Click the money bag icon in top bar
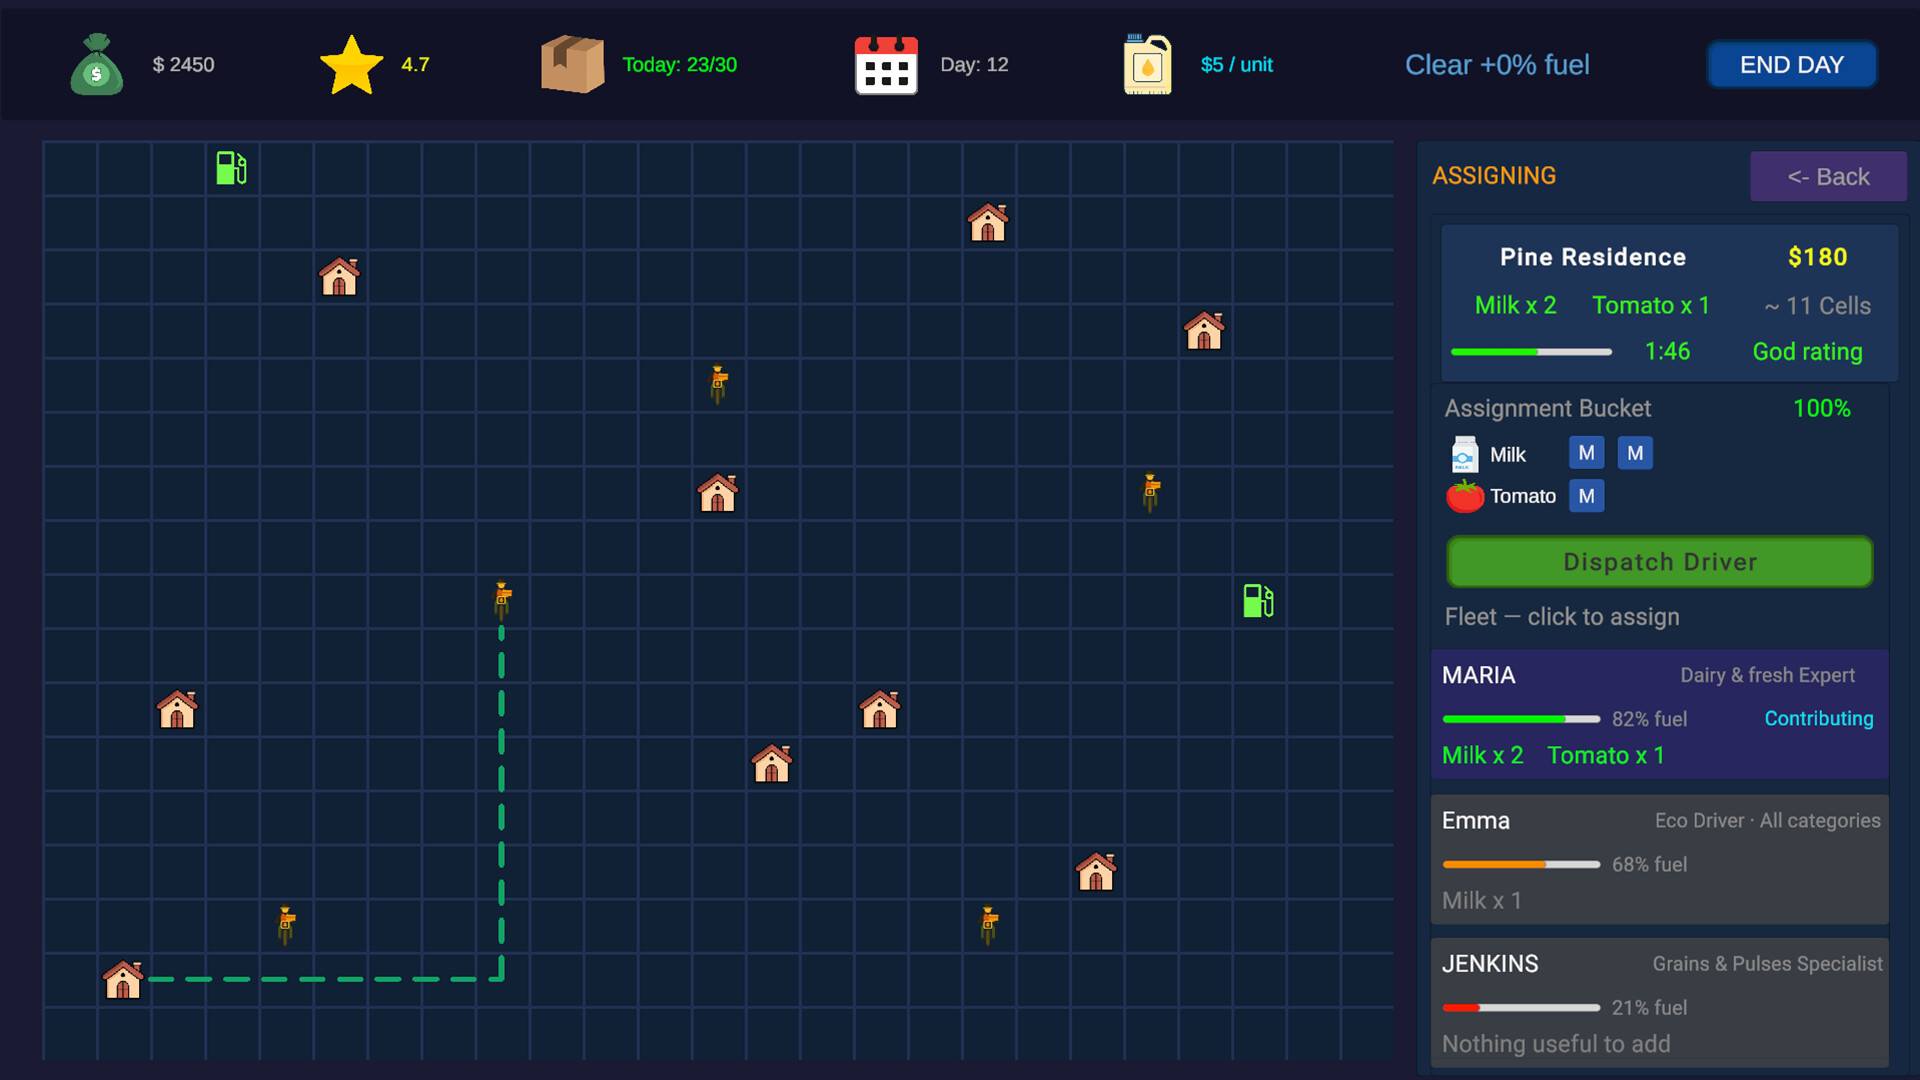 point(96,64)
